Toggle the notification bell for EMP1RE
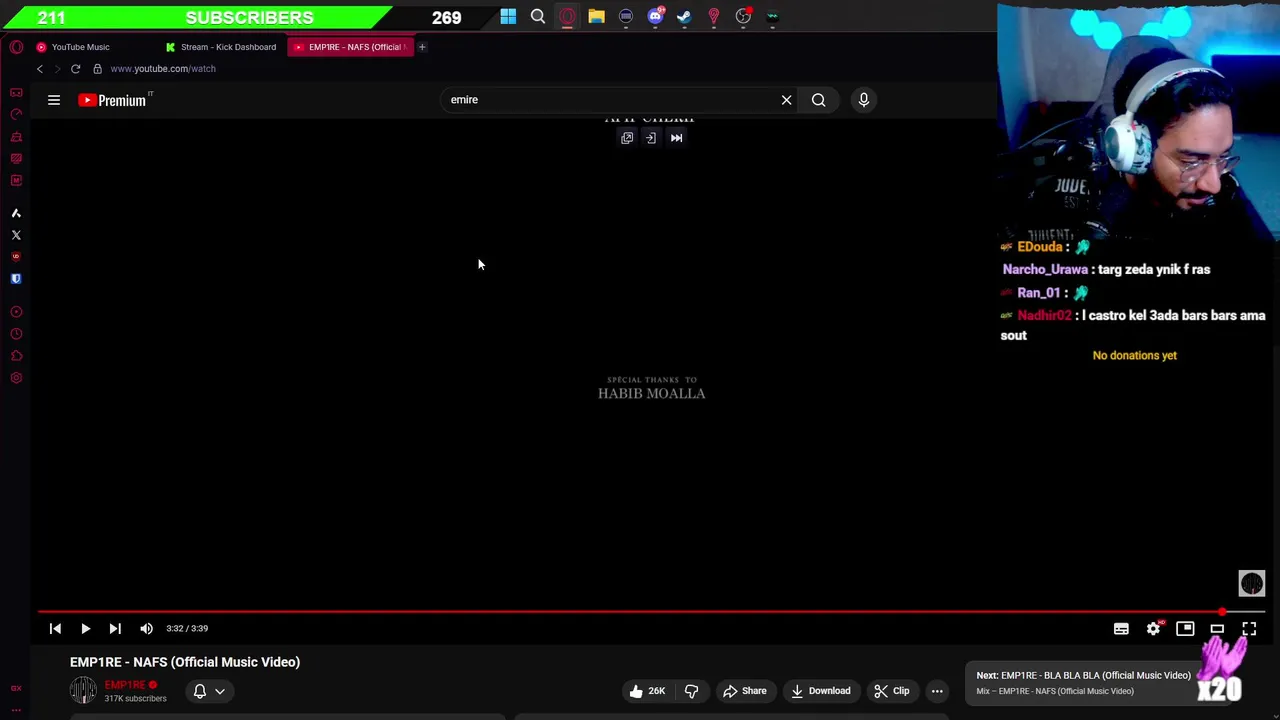1280x720 pixels. (x=200, y=691)
